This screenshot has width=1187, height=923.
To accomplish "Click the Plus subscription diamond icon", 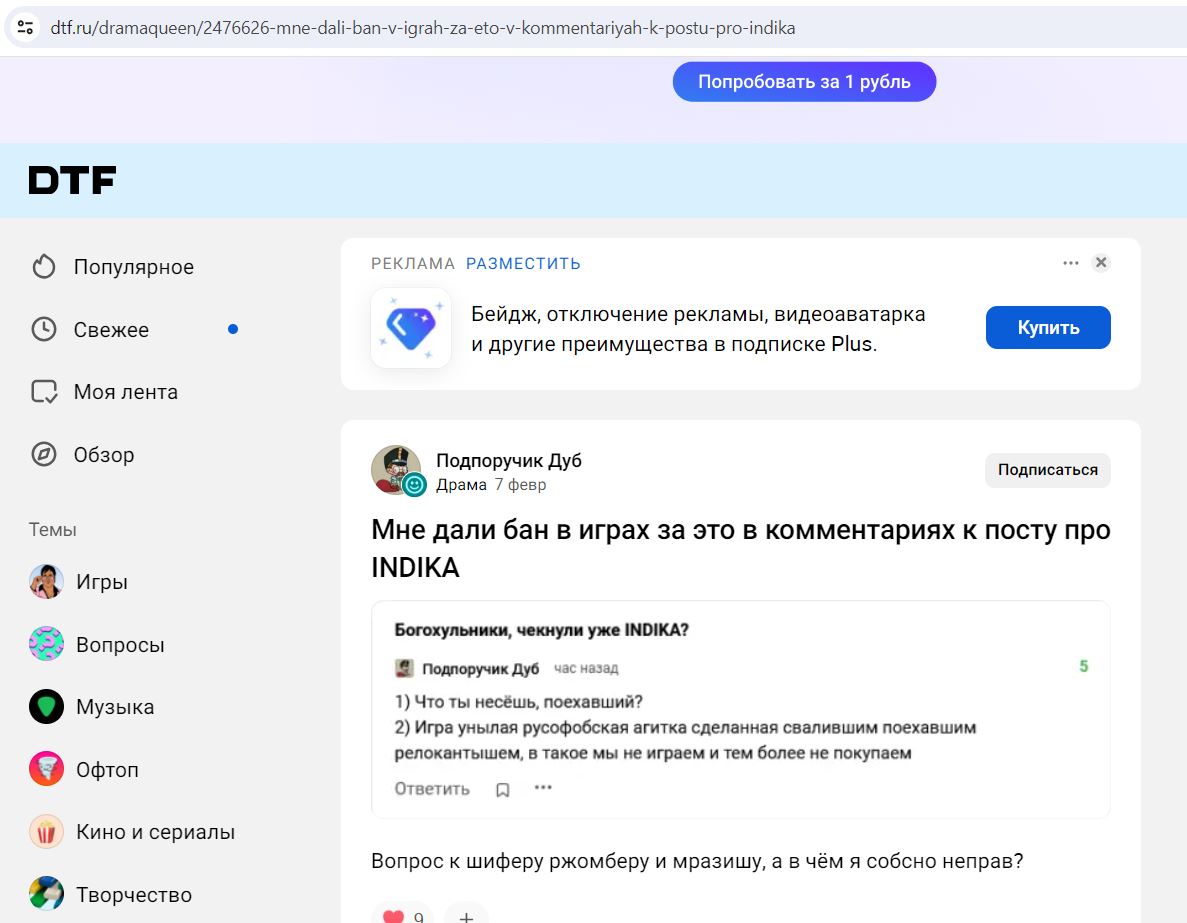I will click(x=411, y=328).
